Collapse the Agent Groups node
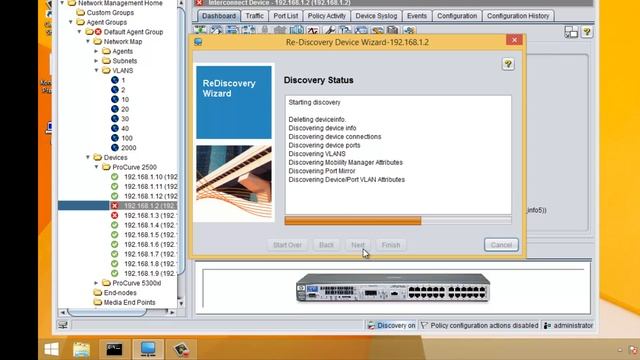 point(71,22)
